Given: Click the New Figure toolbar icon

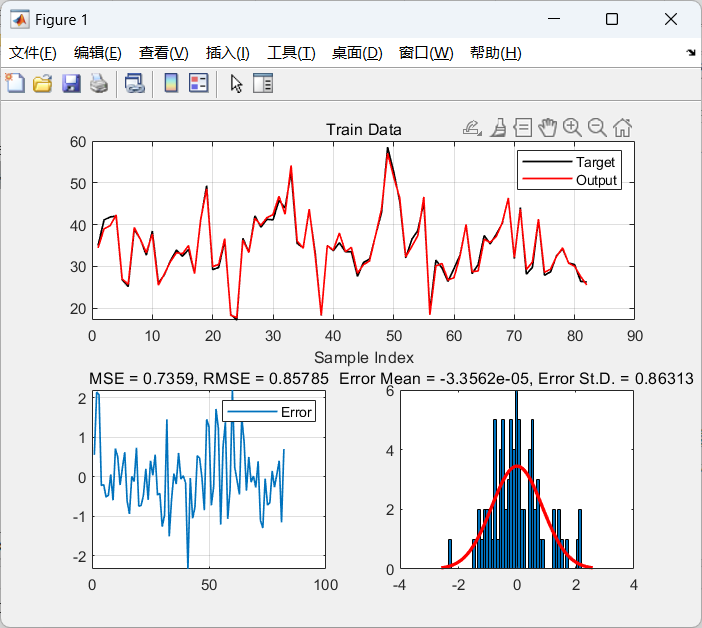Looking at the screenshot, I should (15, 84).
